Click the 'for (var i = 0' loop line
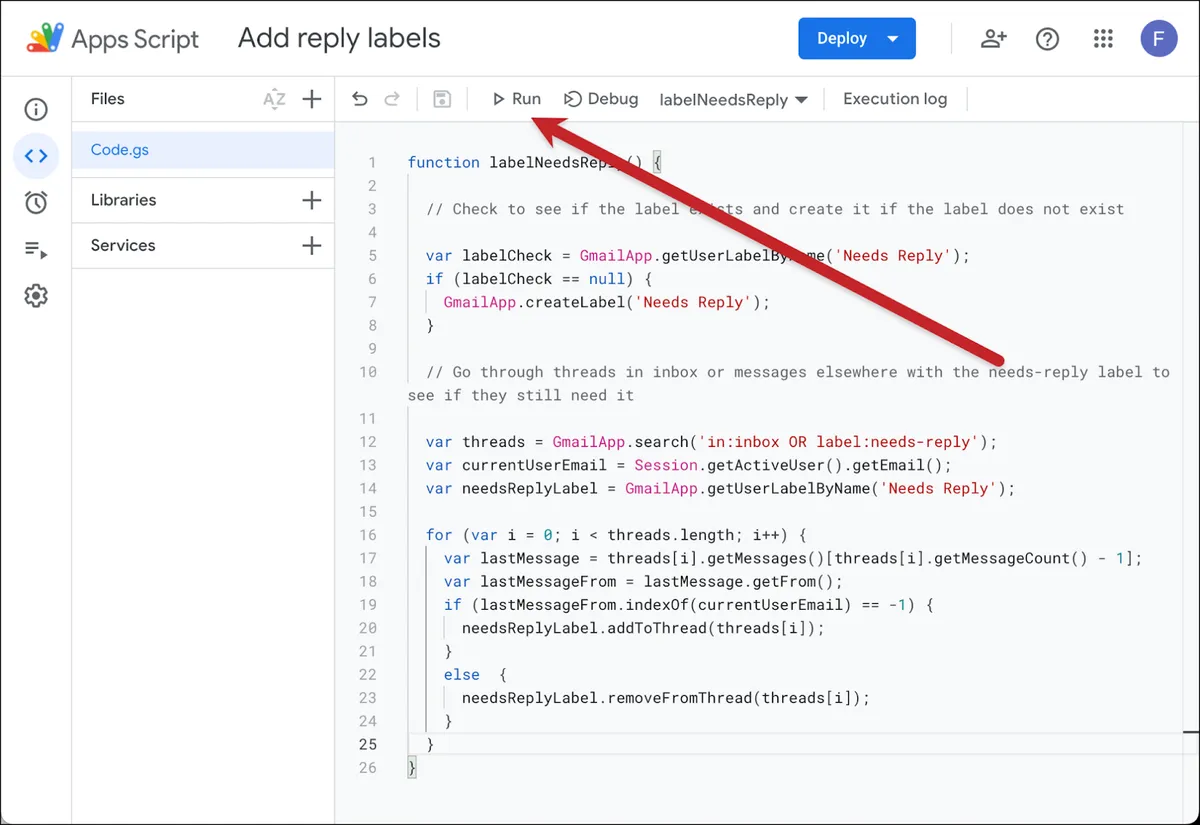Image resolution: width=1200 pixels, height=825 pixels. tap(616, 535)
